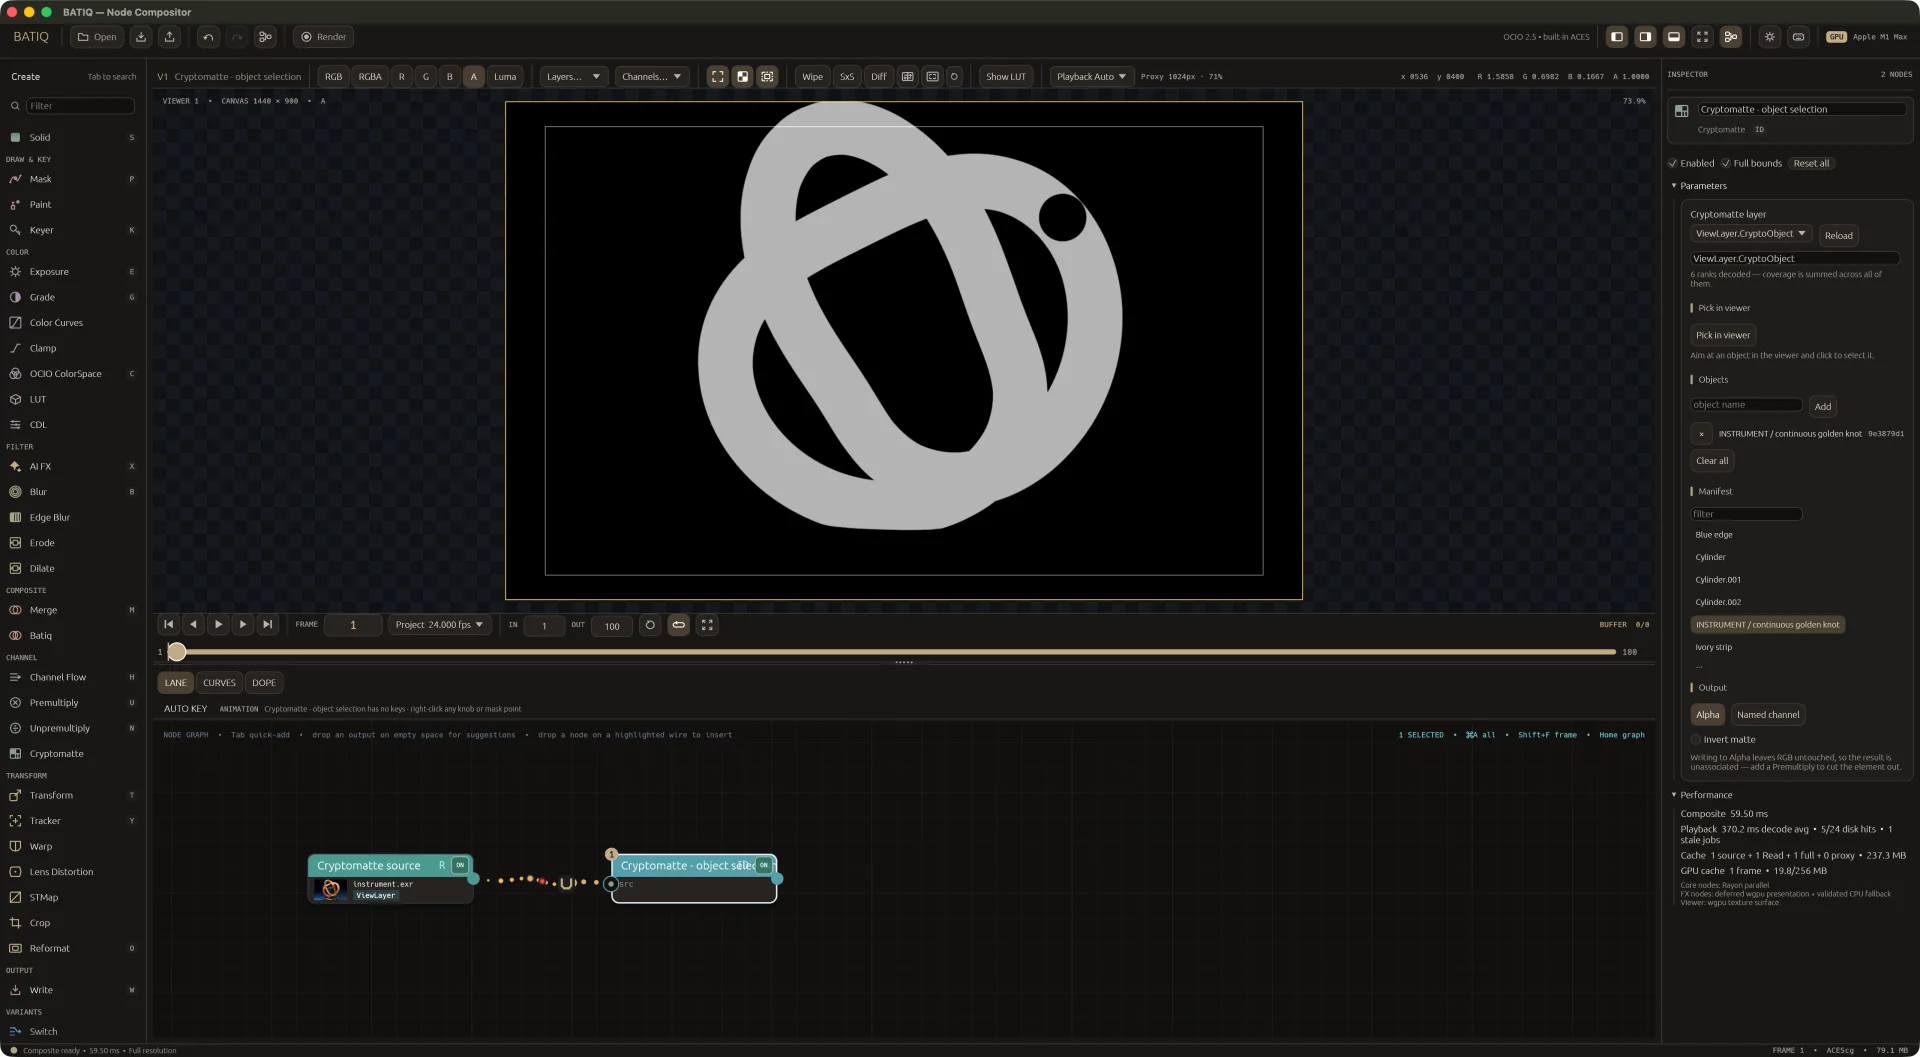The width and height of the screenshot is (1920, 1057).
Task: Add a Tracker node
Action: pyautogui.click(x=72, y=821)
